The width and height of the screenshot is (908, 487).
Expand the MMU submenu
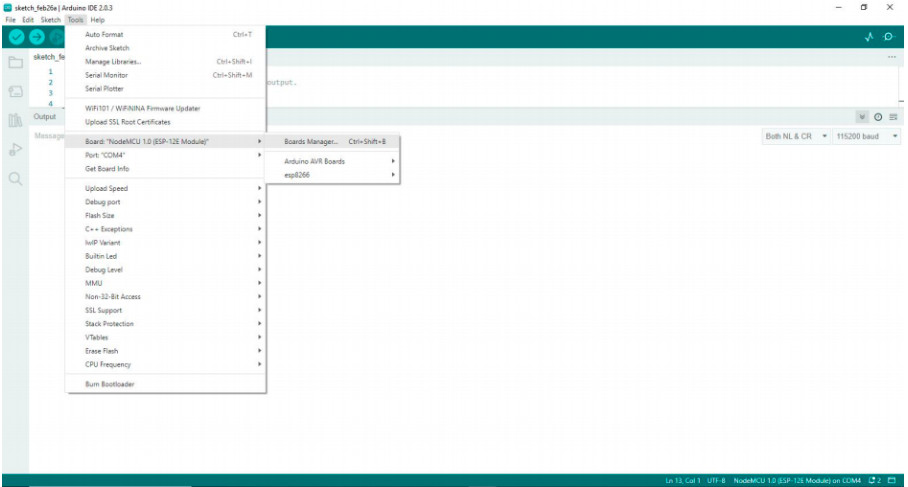click(166, 283)
